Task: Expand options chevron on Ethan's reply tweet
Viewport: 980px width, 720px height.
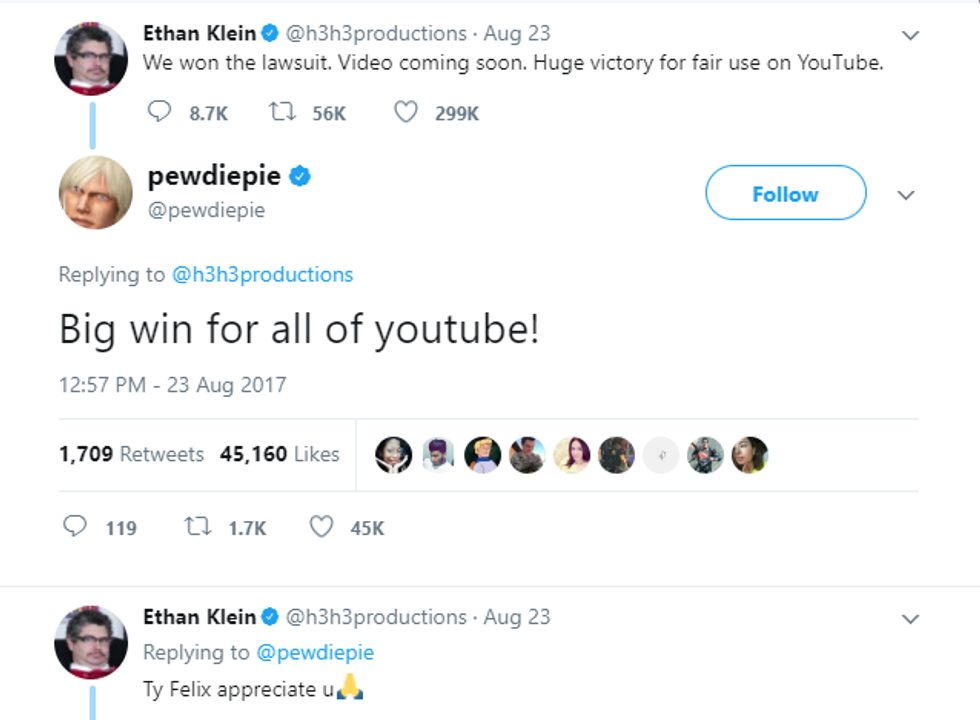Action: pos(910,619)
